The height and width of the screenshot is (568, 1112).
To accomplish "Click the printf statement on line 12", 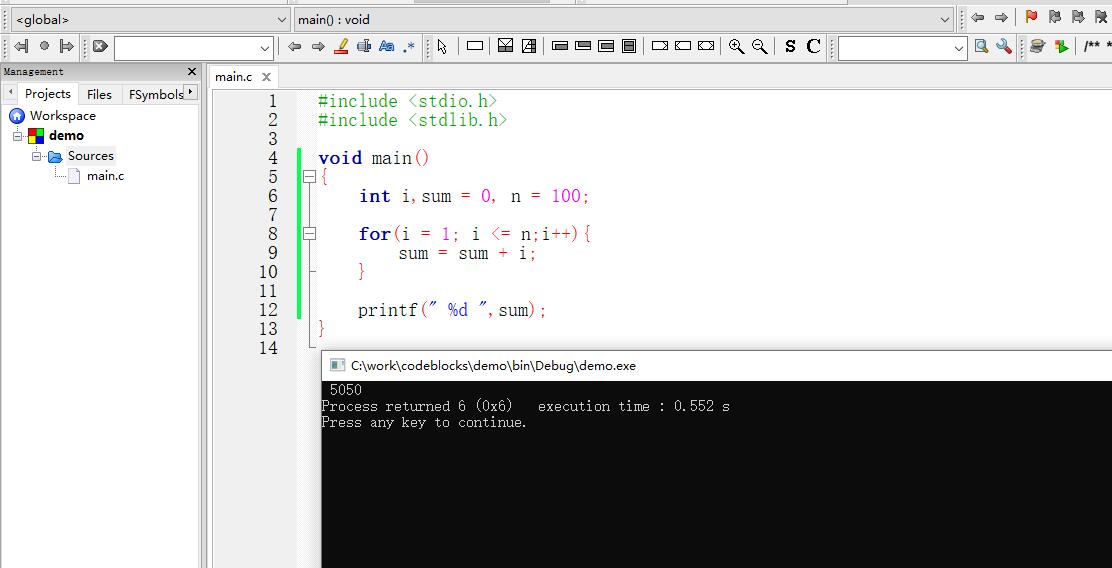I will pos(452,310).
